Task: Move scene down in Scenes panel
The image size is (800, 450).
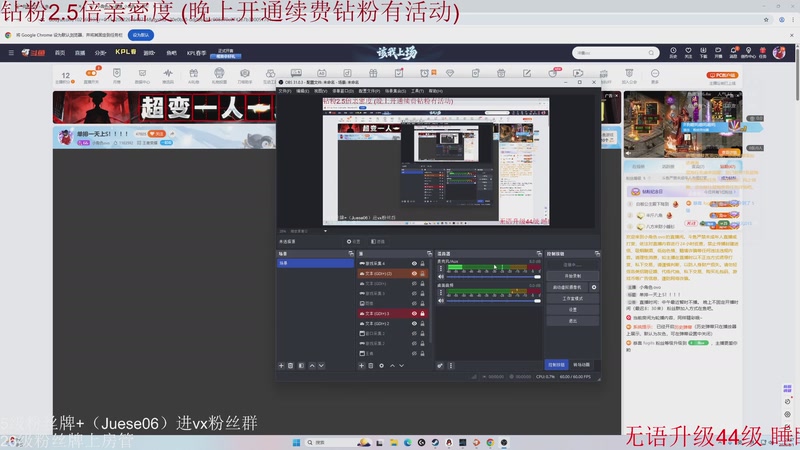Action: pyautogui.click(x=321, y=366)
